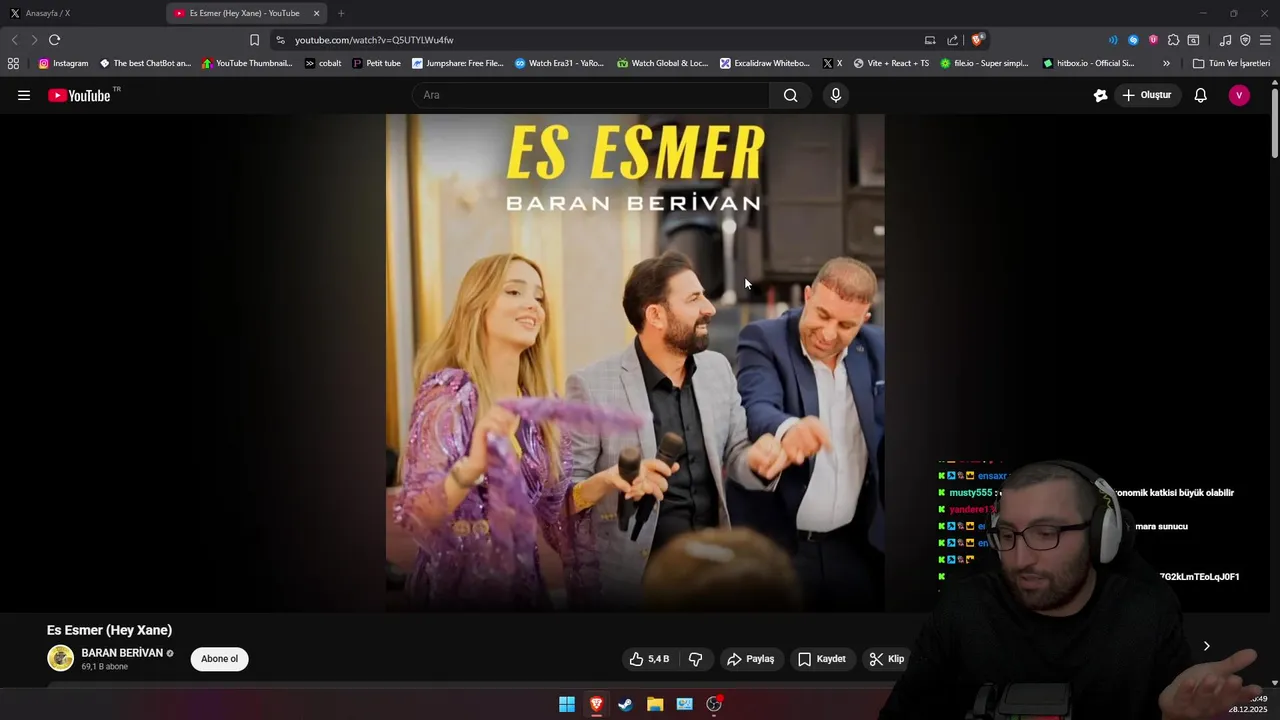Click Paylaş share button
The height and width of the screenshot is (720, 1280).
[x=751, y=659]
